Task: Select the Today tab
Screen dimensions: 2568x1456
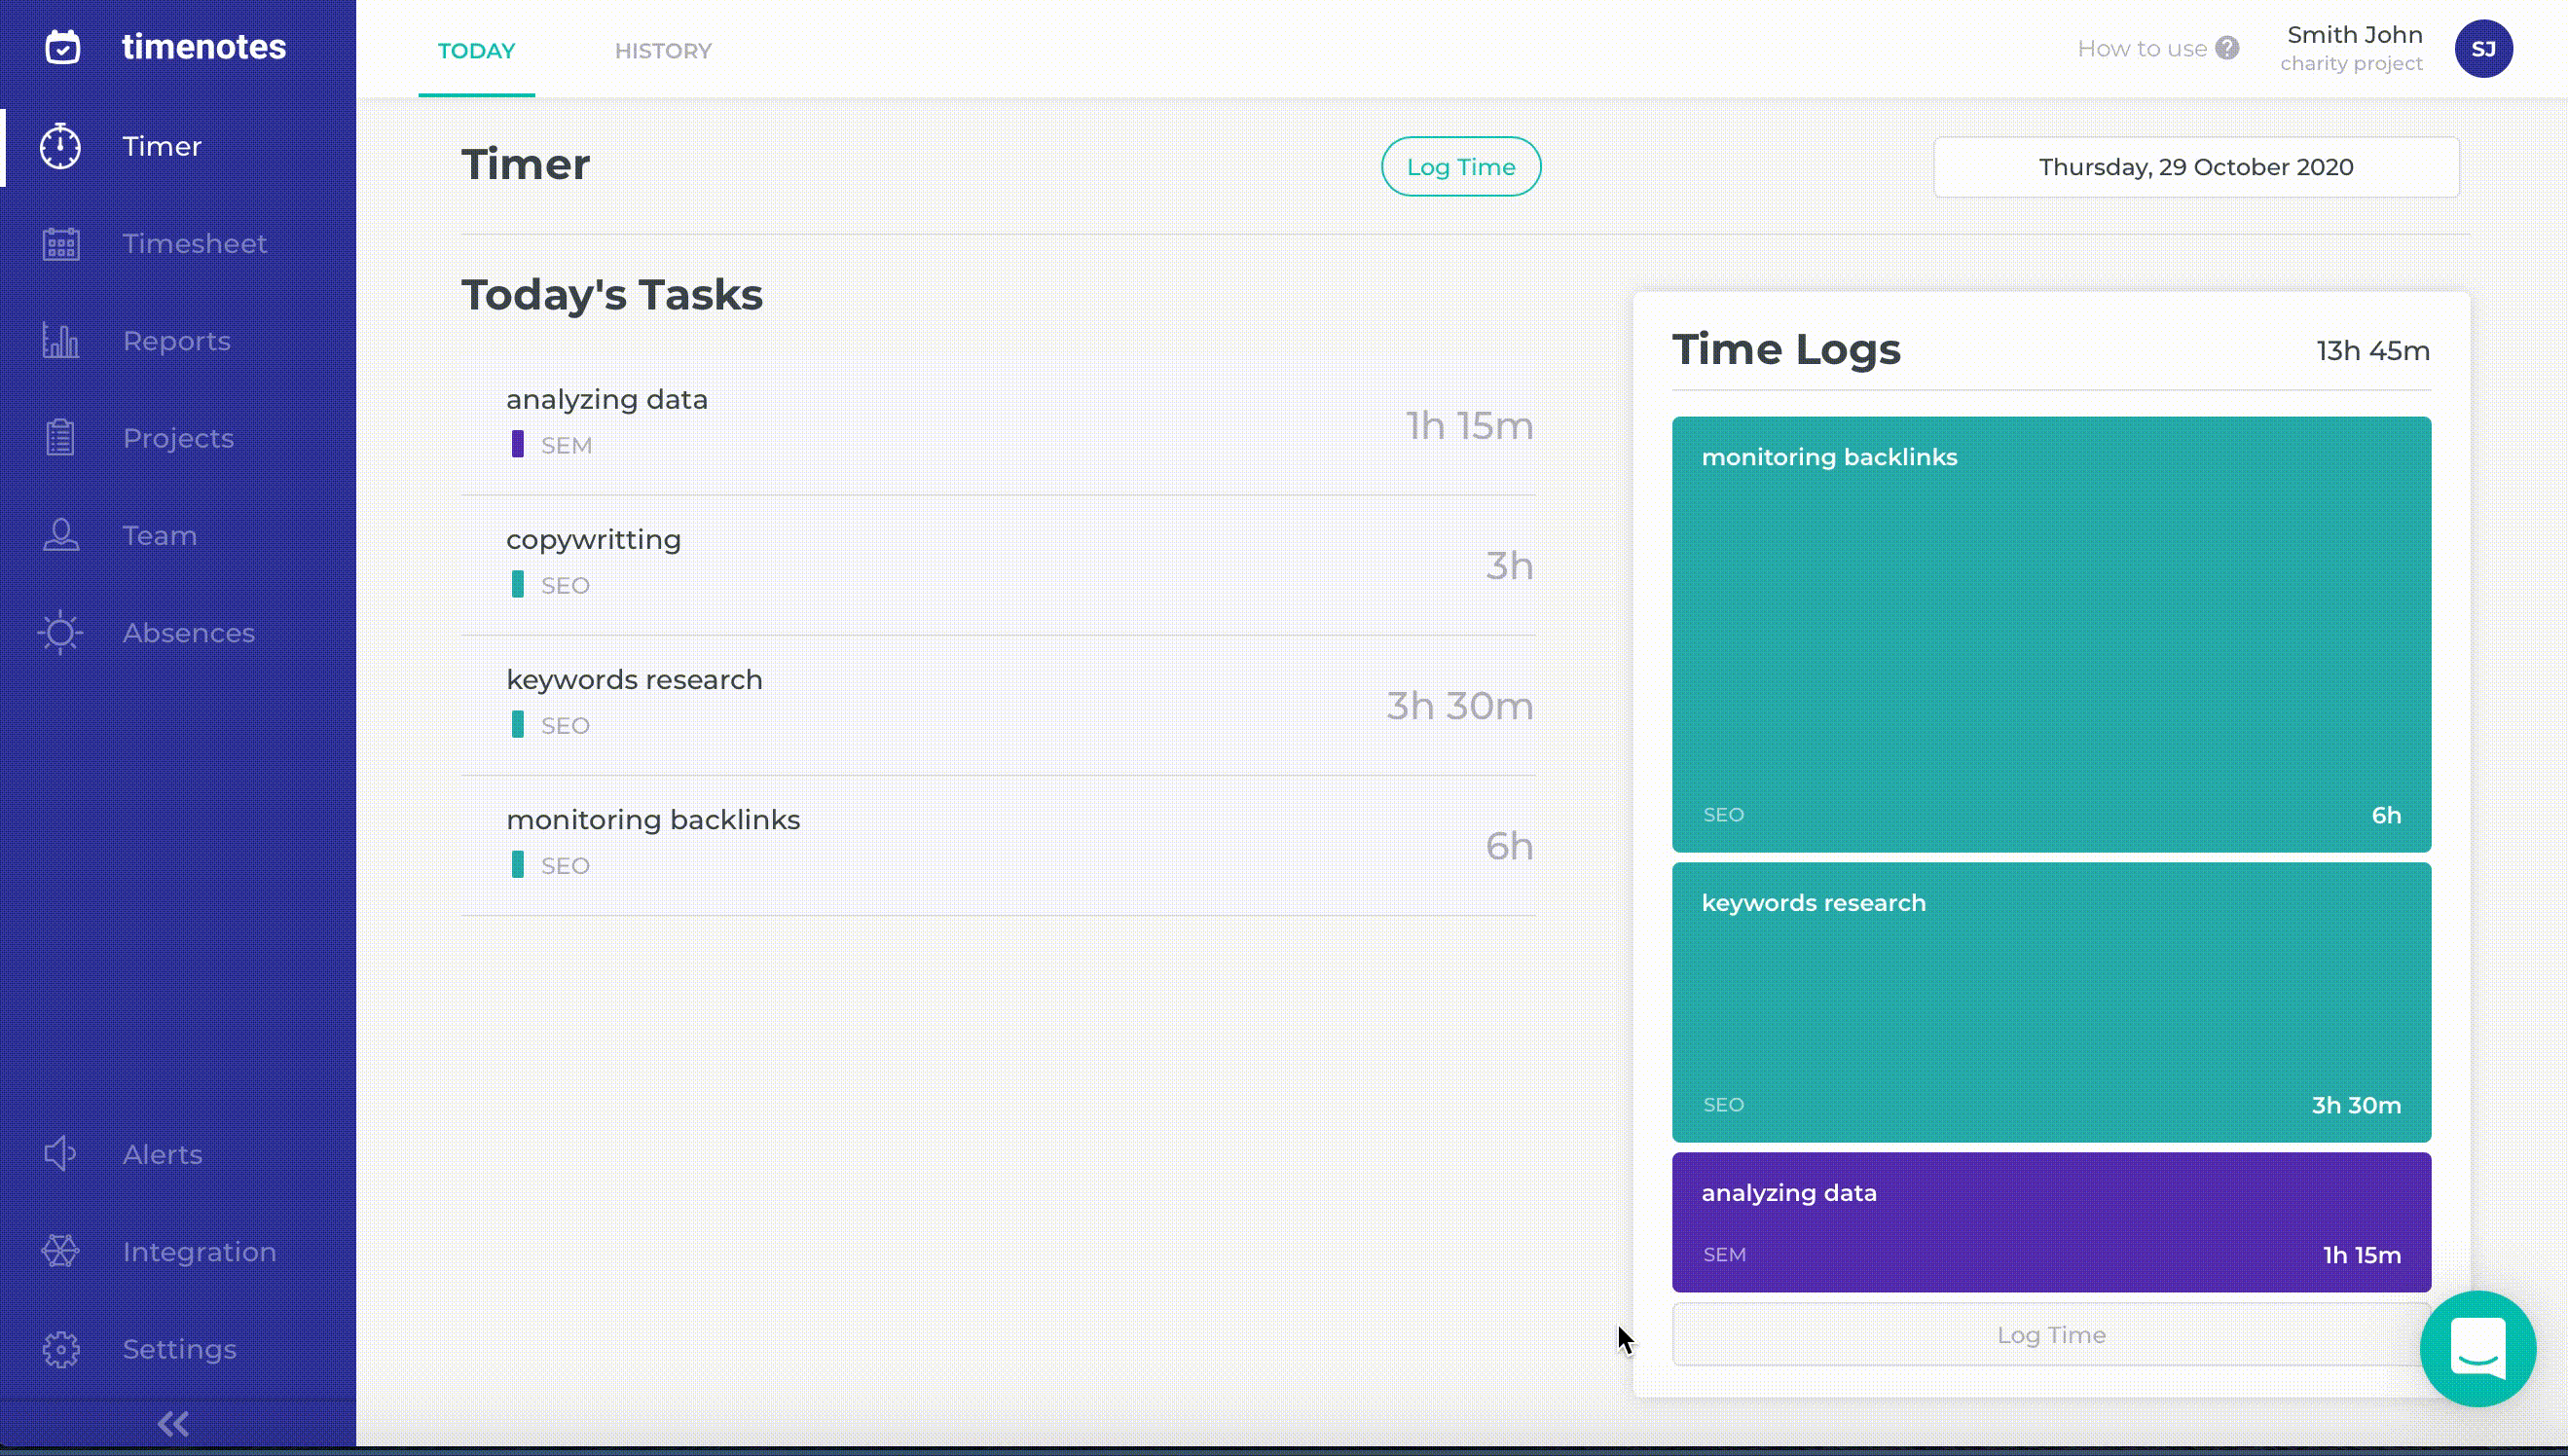Action: (476, 51)
